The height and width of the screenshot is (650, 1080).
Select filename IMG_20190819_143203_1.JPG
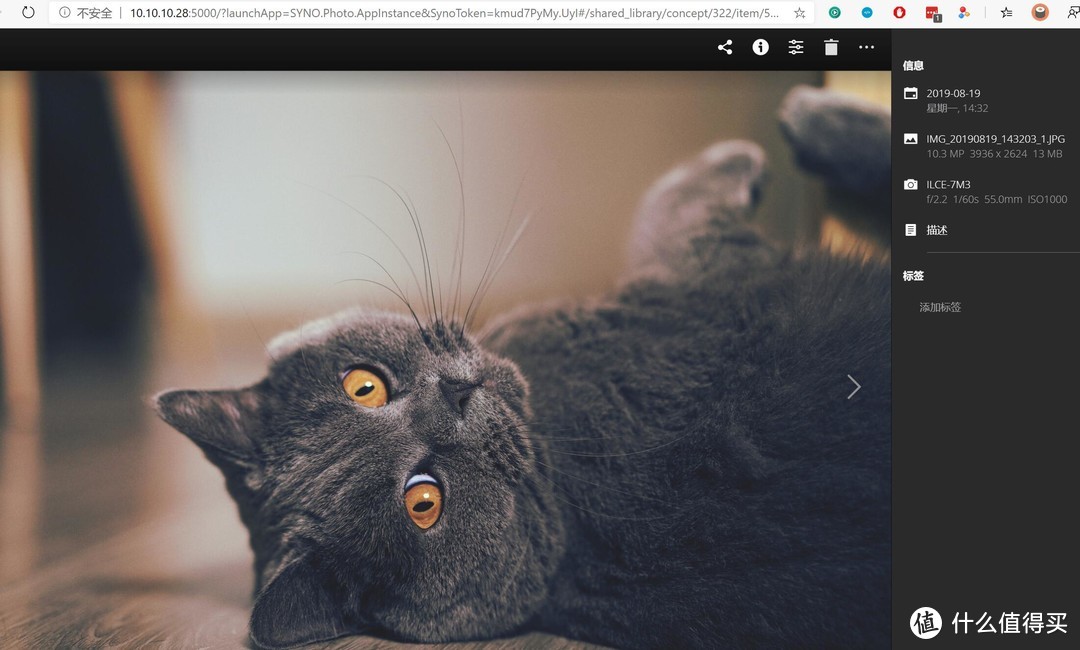pos(995,138)
